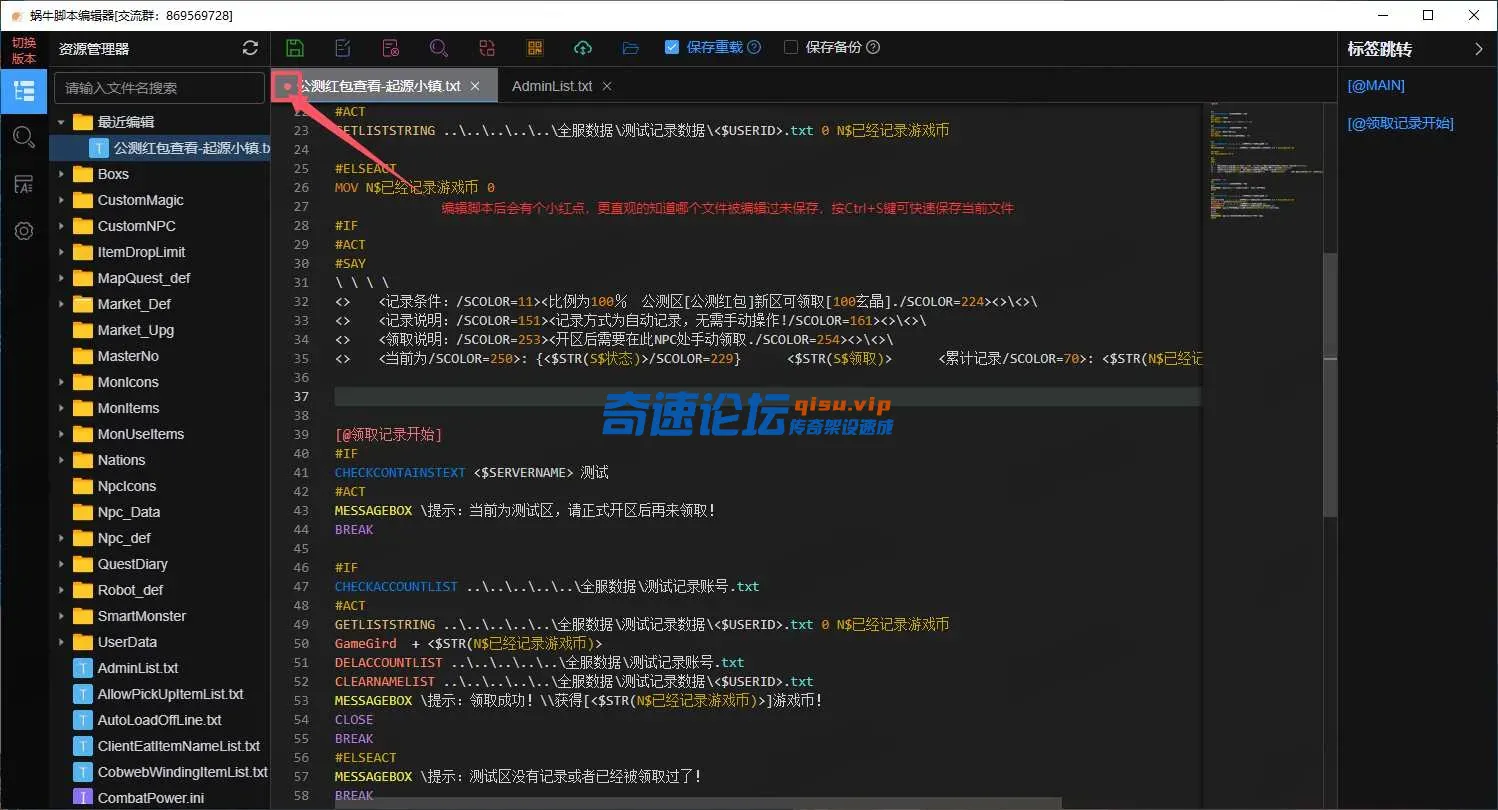Click the 切换版本 switch version button

[x=24, y=50]
